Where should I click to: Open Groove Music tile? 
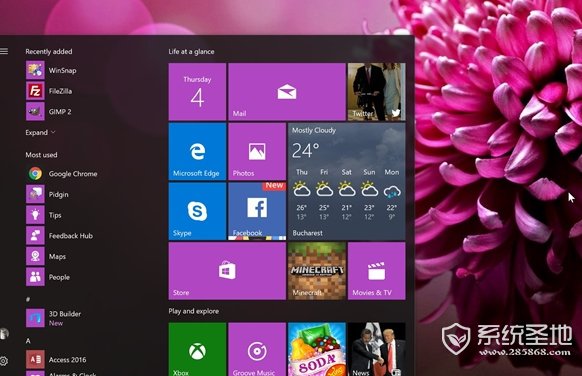pyautogui.click(x=257, y=349)
